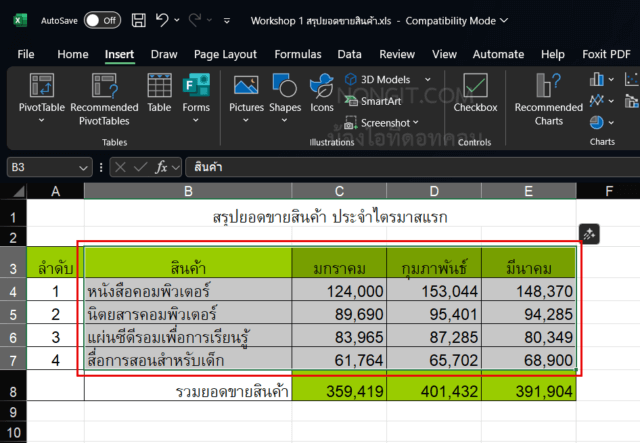
Task: Click Recommended PivotTables icon
Action: [x=104, y=86]
